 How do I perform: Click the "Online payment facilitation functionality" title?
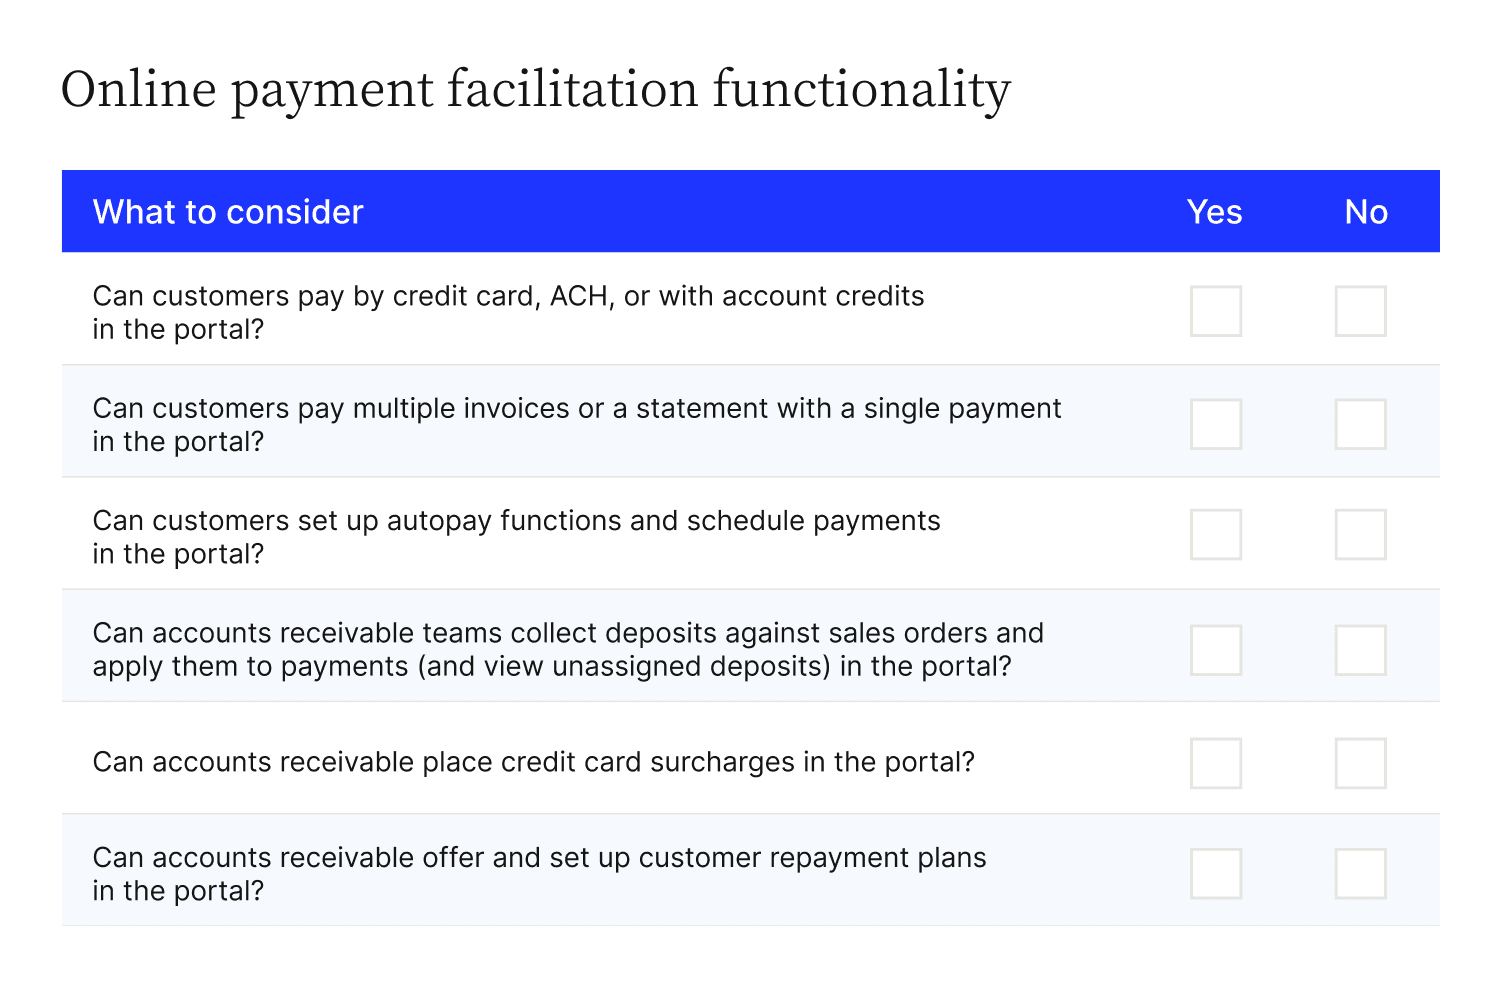(x=536, y=90)
